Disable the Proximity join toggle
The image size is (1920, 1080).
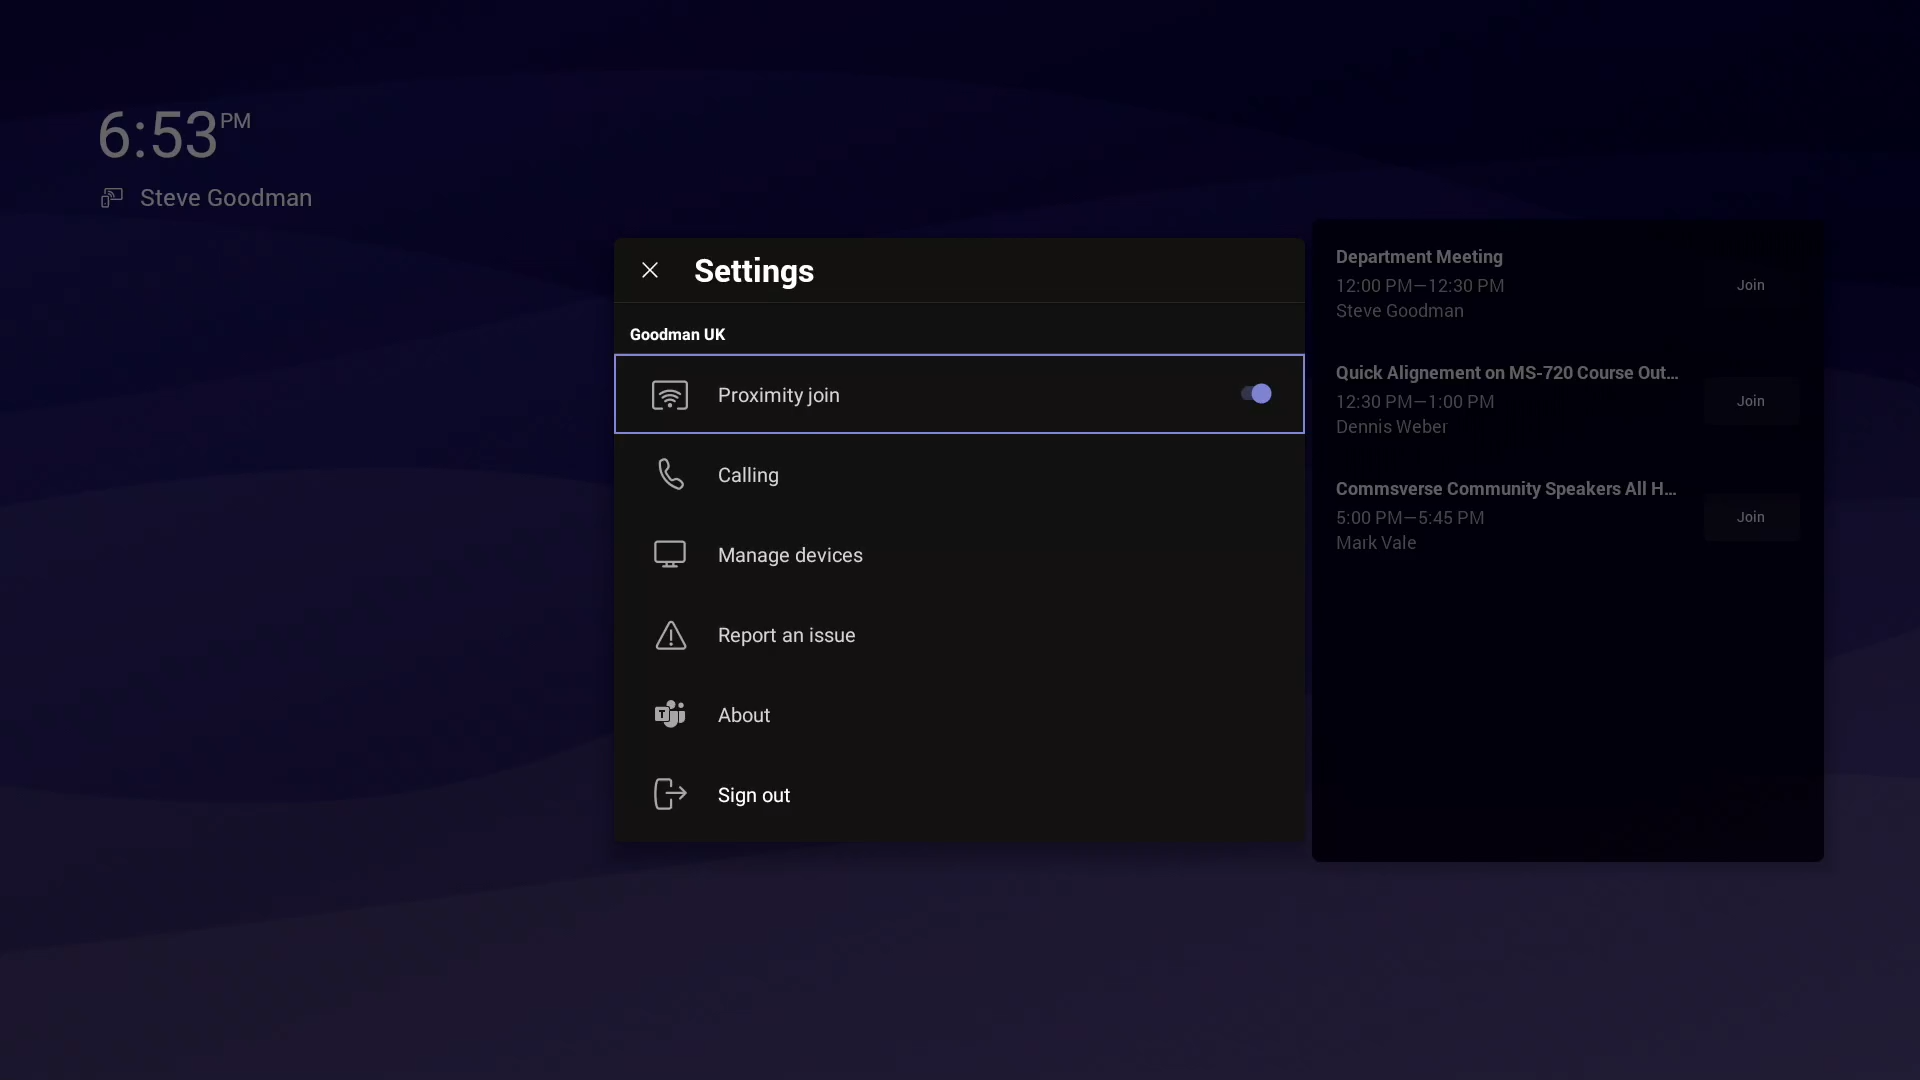1256,394
